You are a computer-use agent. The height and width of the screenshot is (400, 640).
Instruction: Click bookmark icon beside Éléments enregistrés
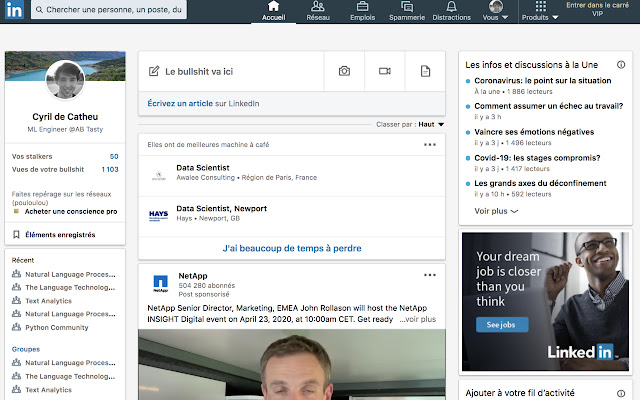[16, 235]
